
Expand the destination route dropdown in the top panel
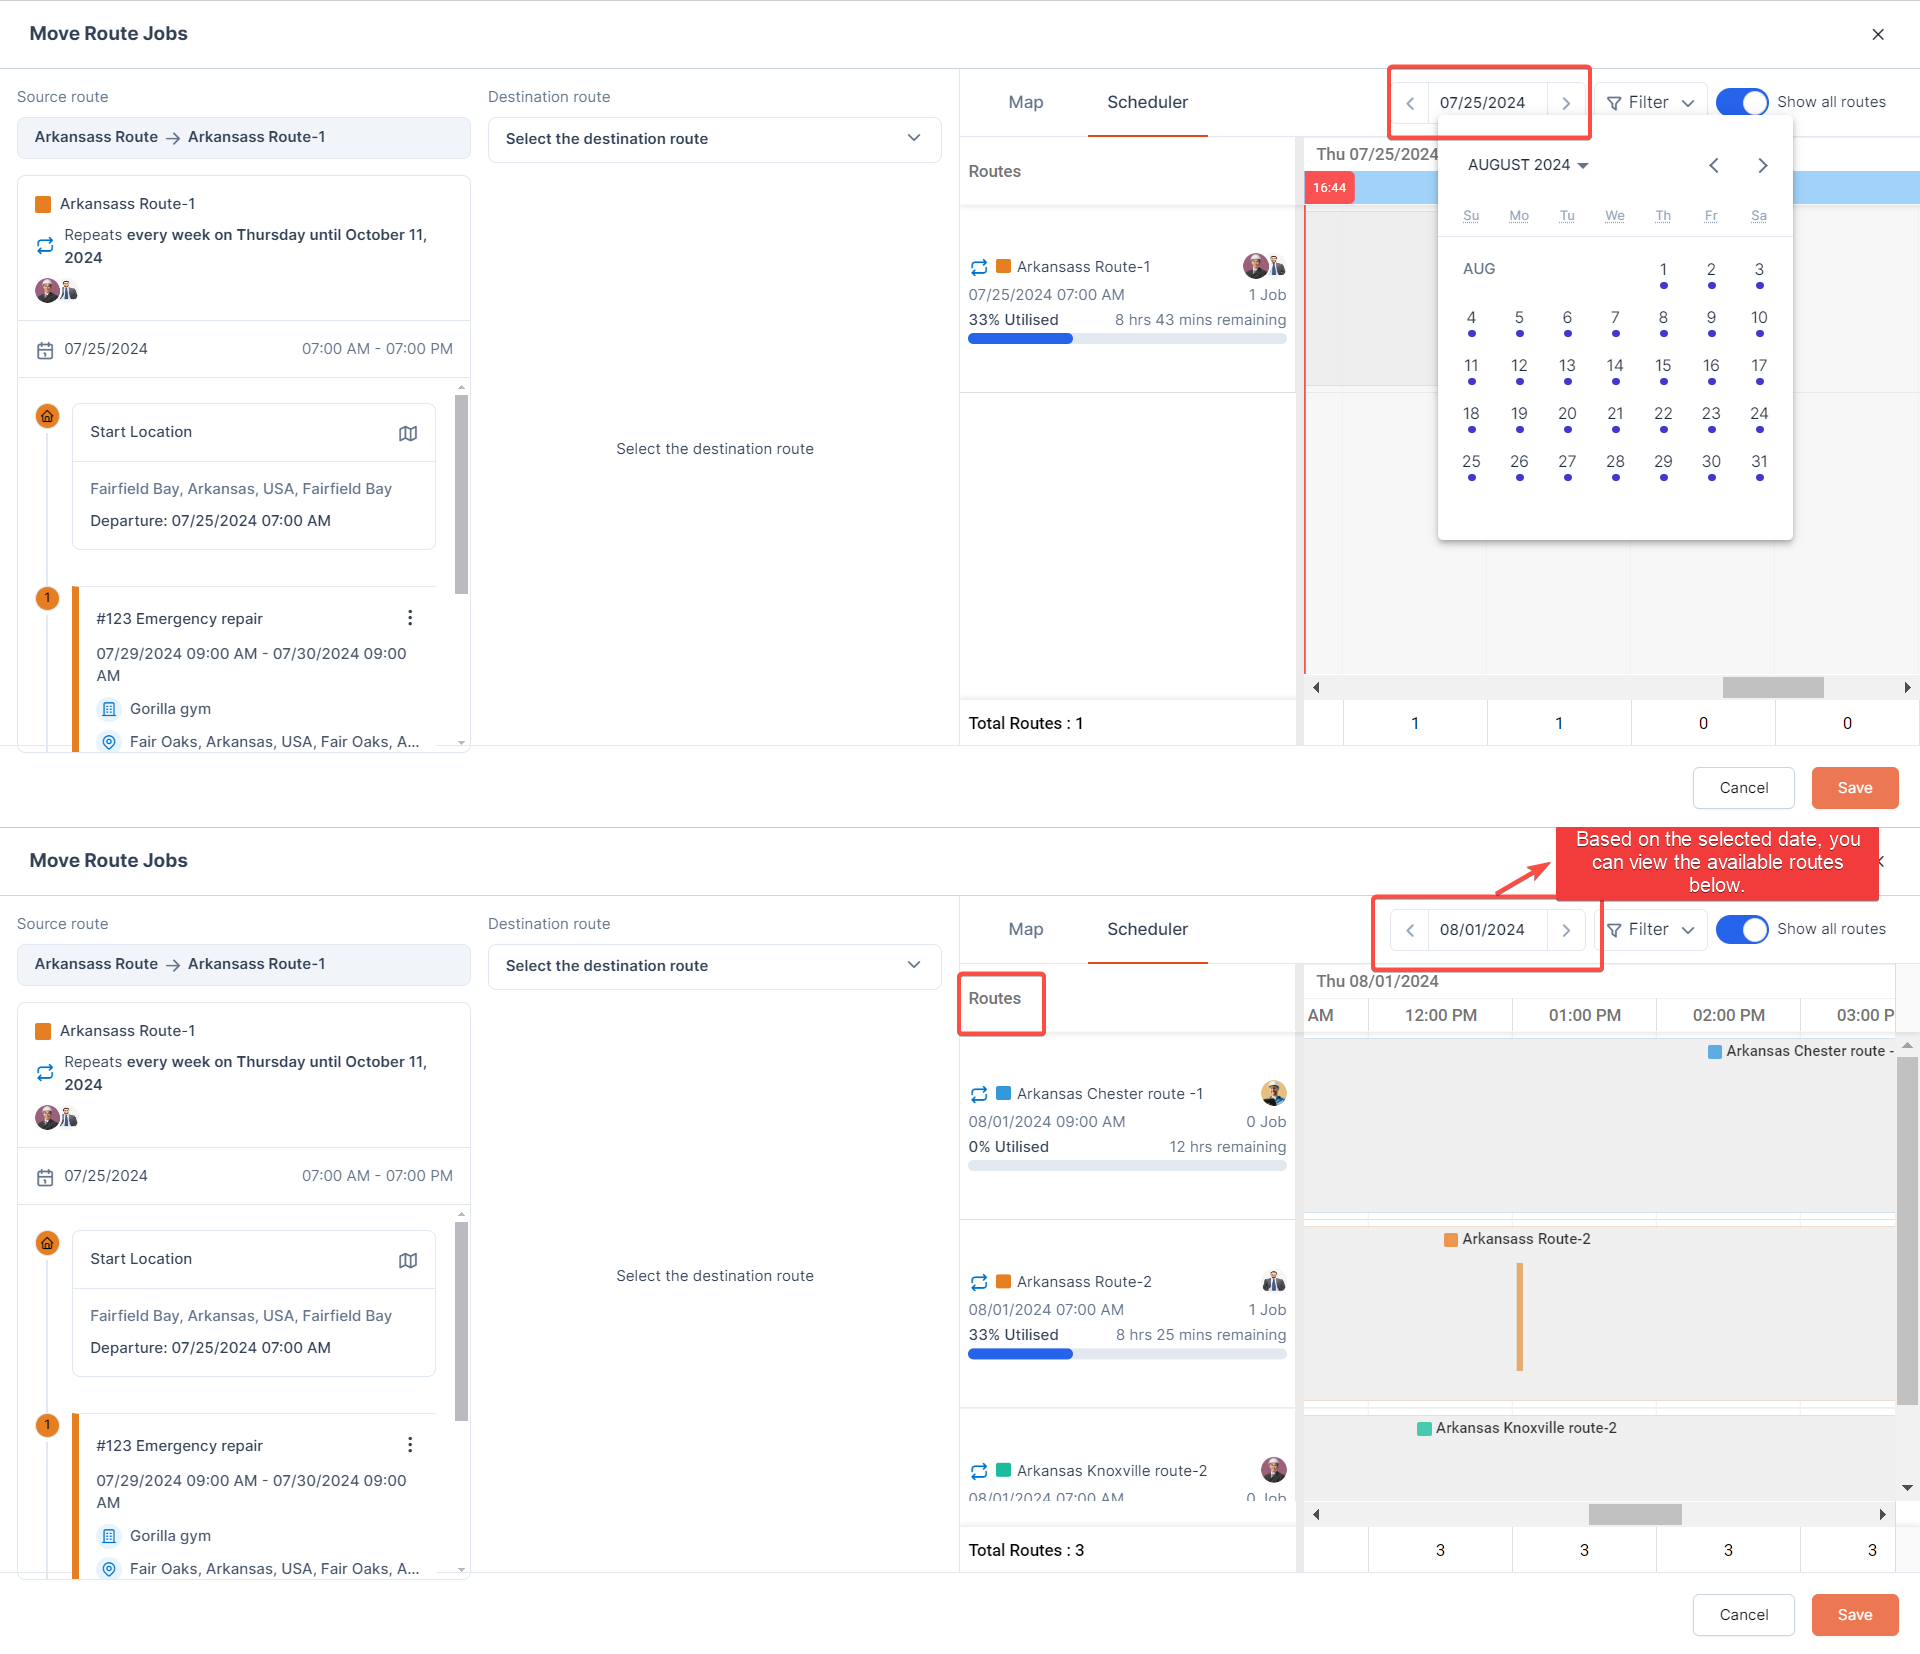pos(714,139)
